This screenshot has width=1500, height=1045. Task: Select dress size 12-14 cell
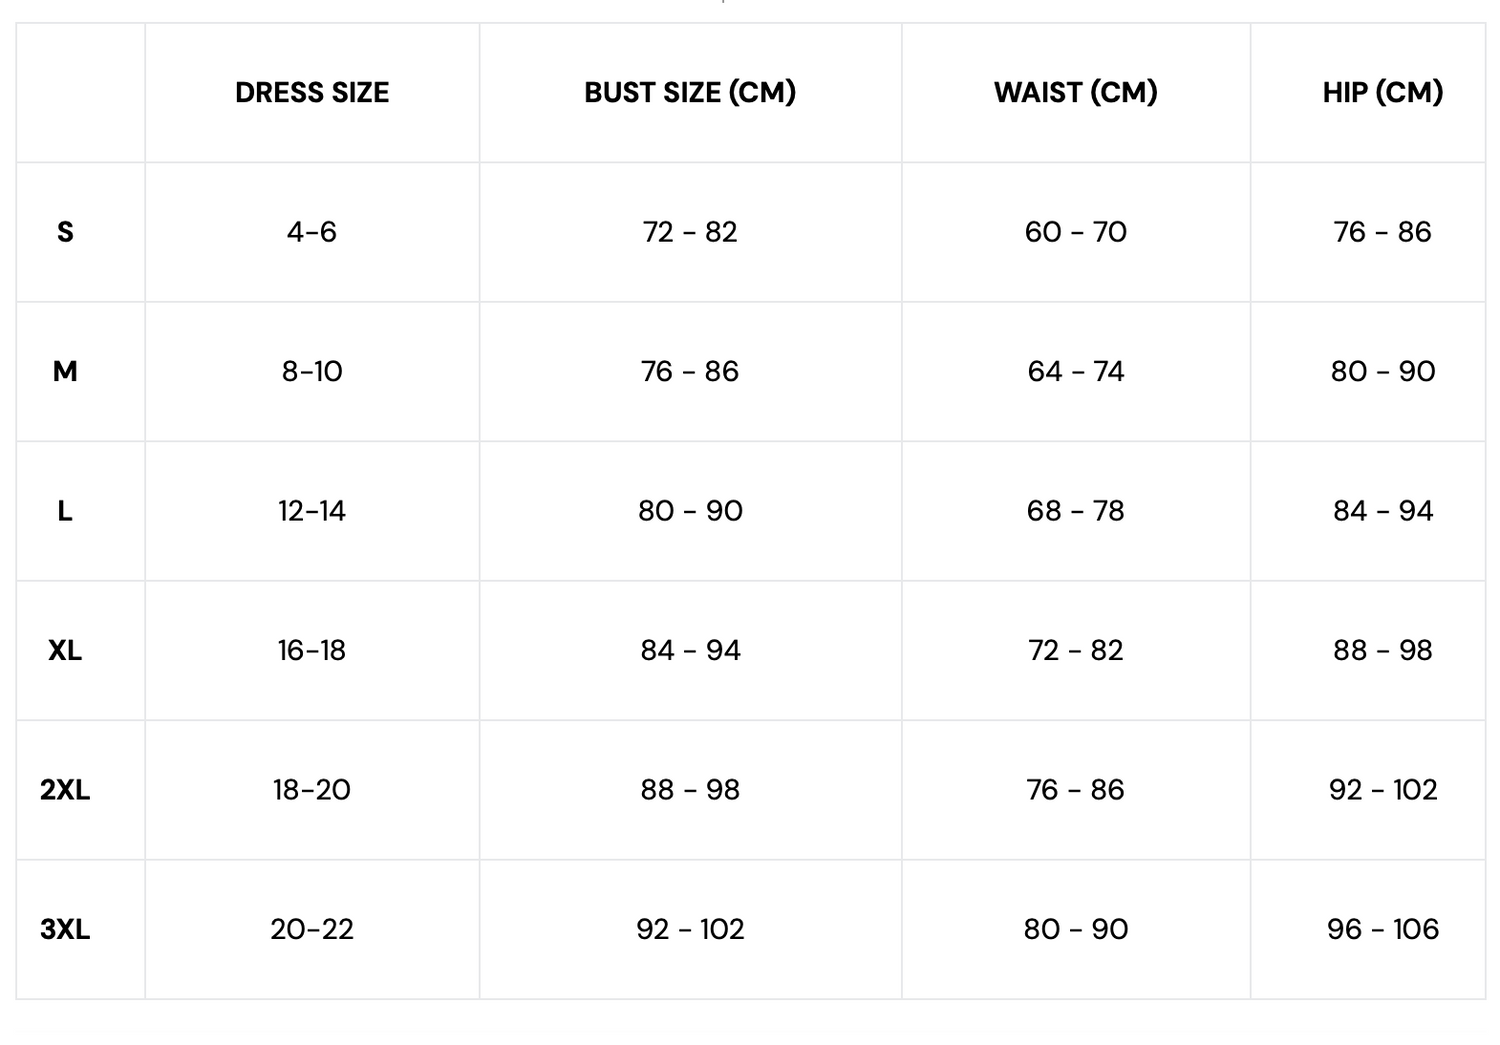[x=312, y=511]
